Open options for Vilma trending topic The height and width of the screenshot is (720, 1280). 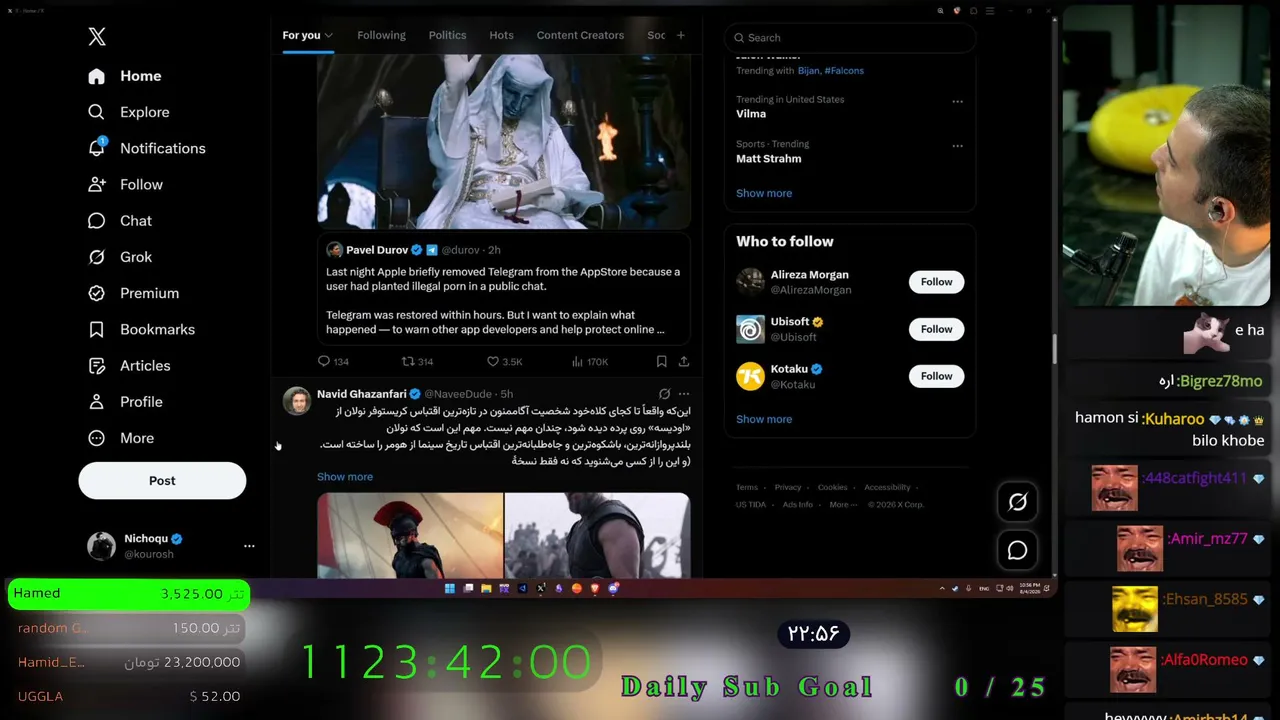click(x=957, y=102)
